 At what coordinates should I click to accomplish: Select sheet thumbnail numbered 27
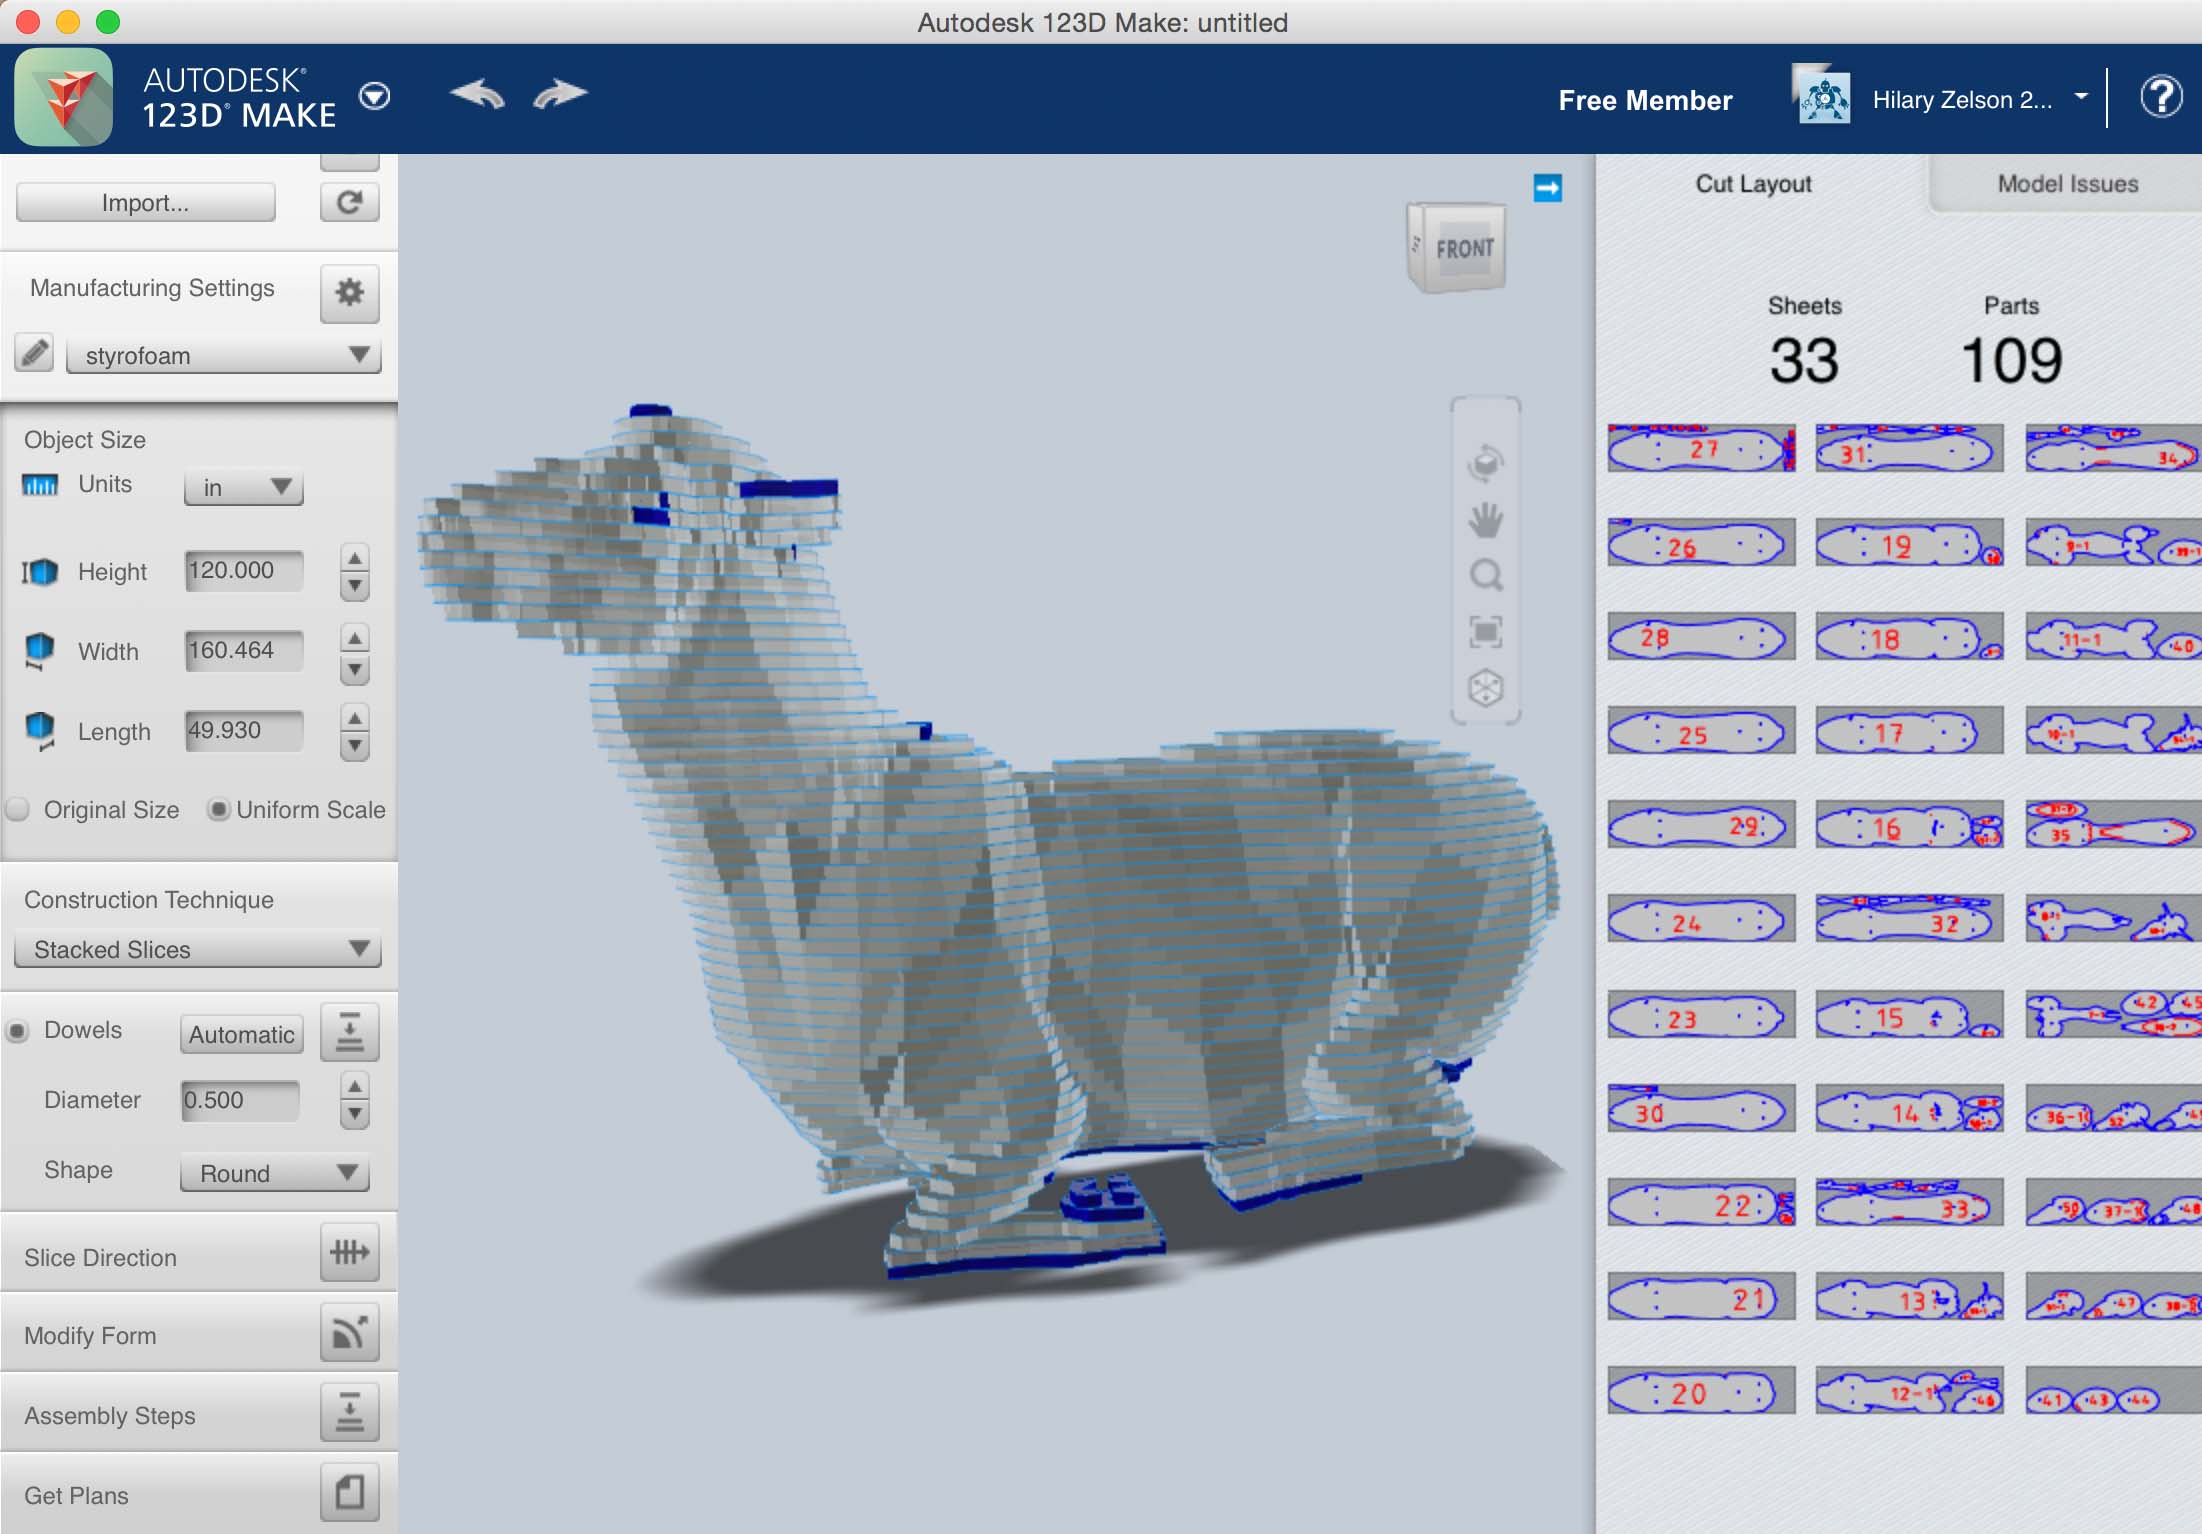(1701, 448)
